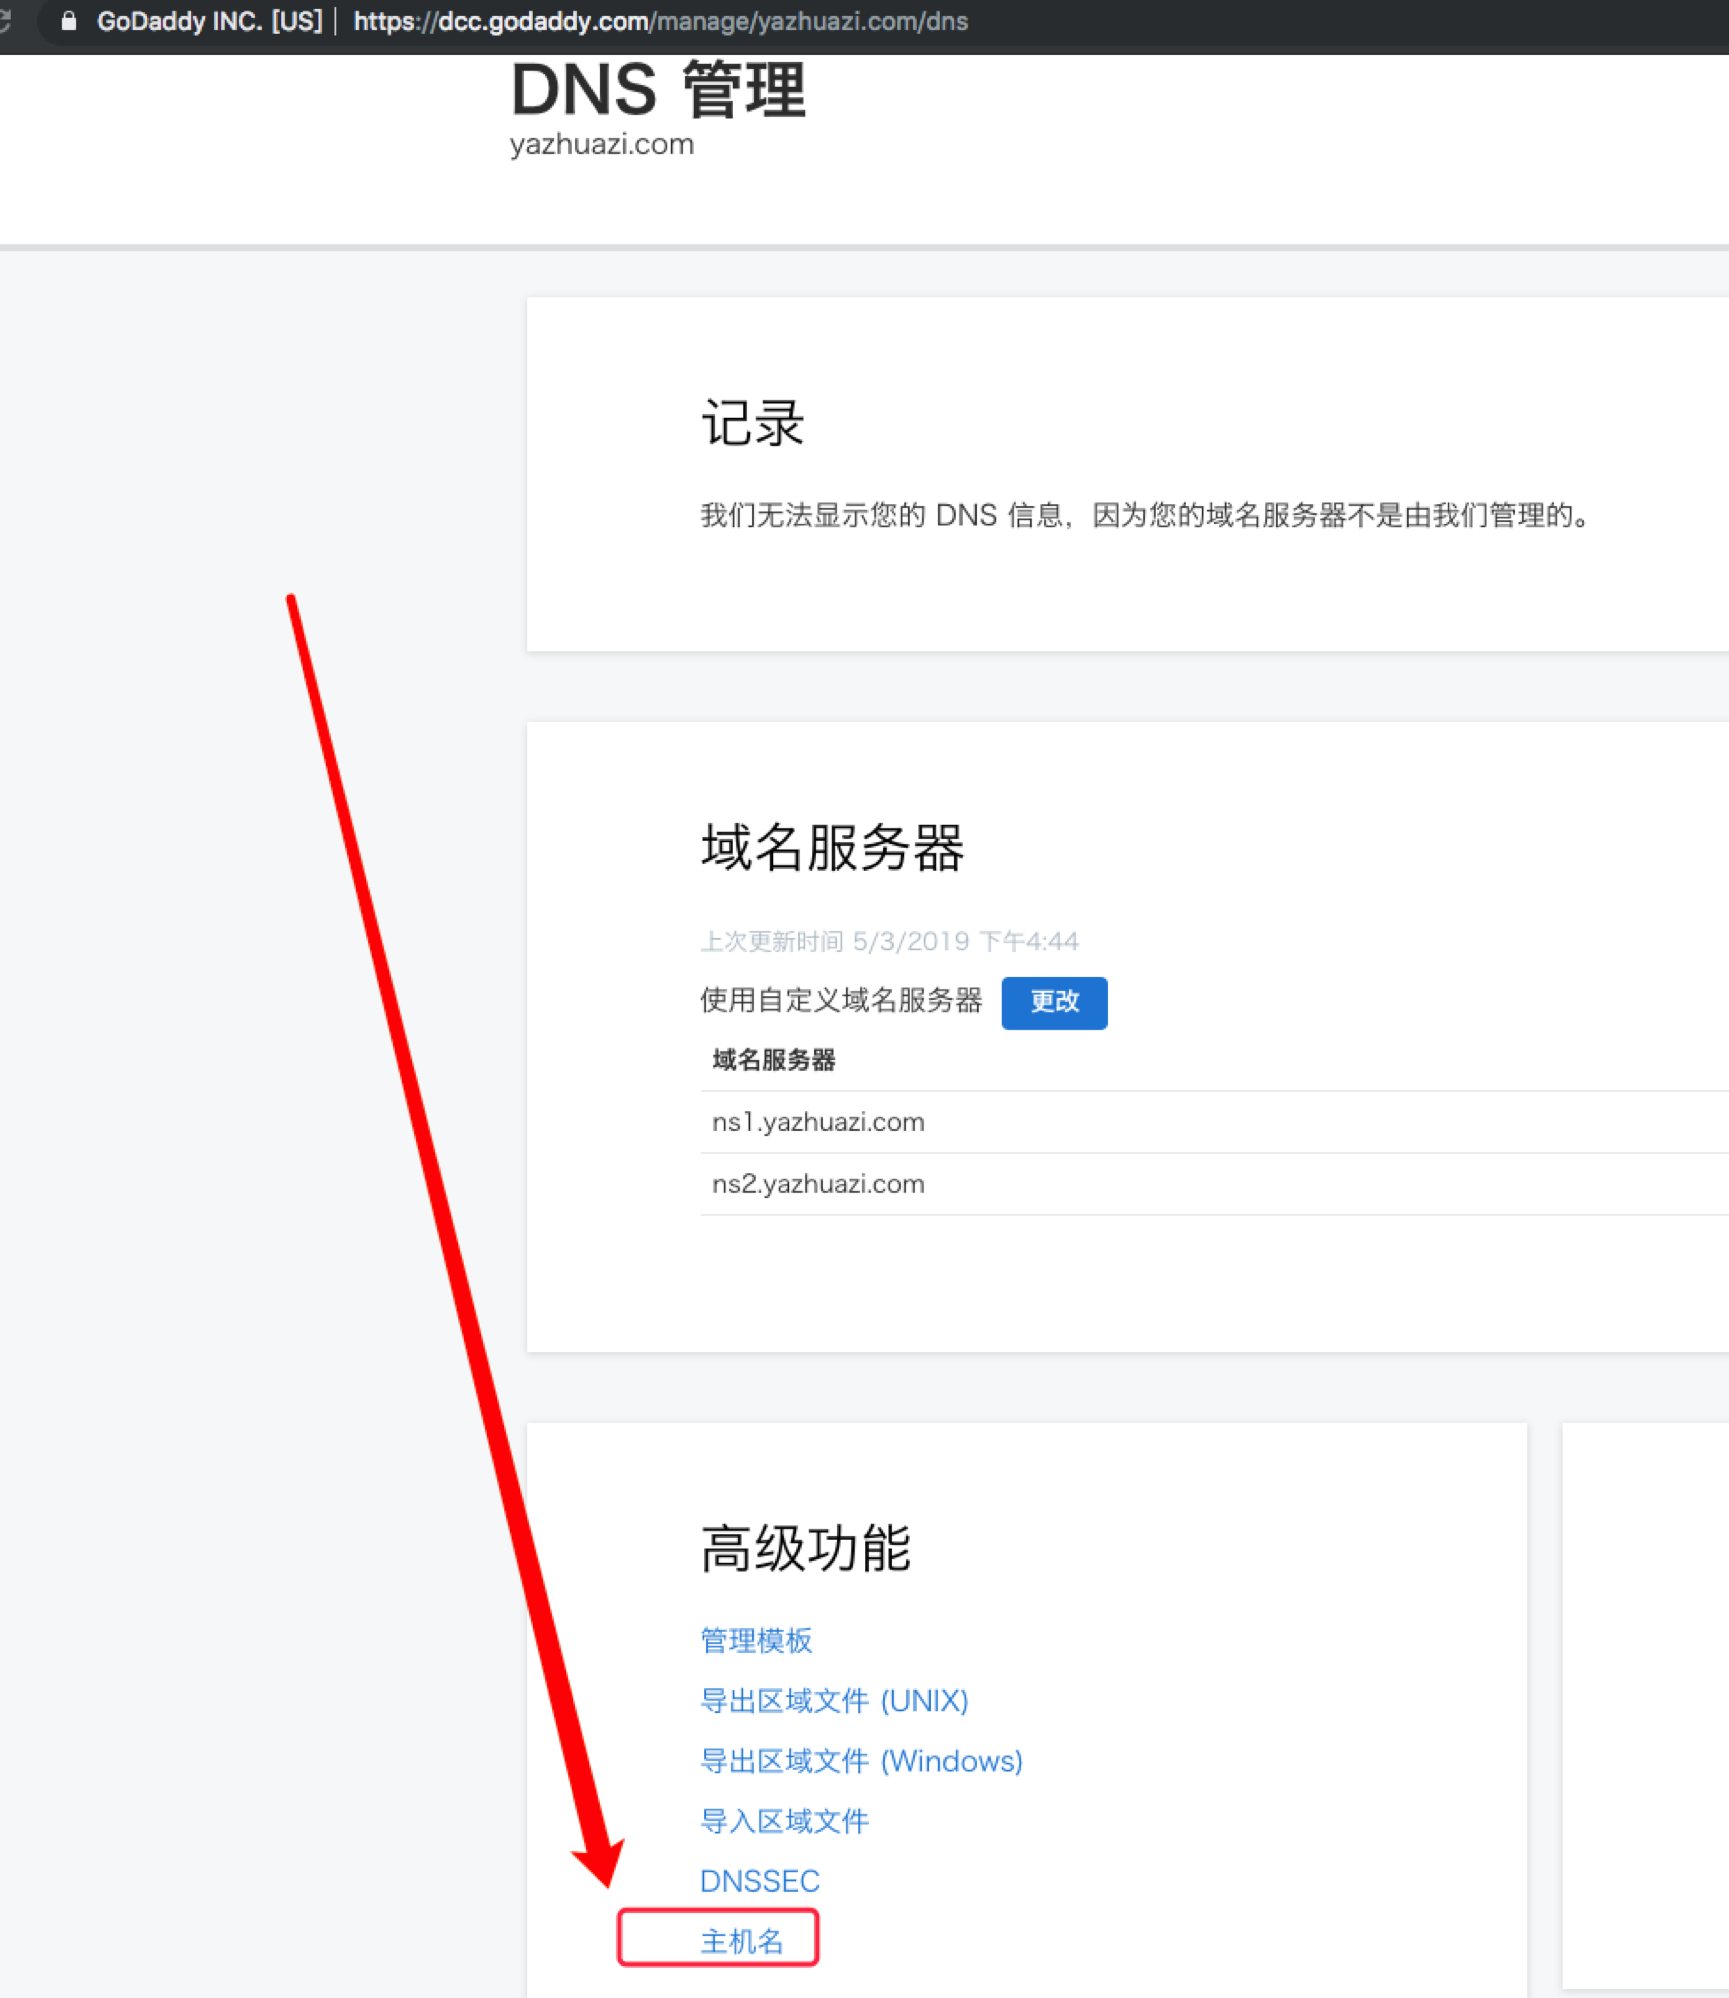Open the 管理模板 link

756,1640
